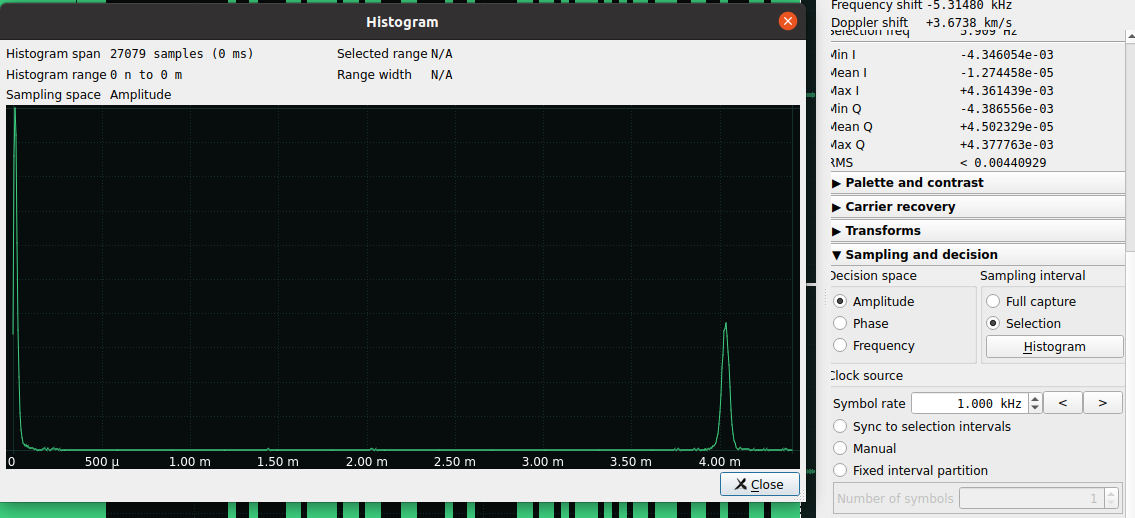Choose the Selection sampling interval option
Viewport: 1135px width, 518px height.
[x=993, y=324]
